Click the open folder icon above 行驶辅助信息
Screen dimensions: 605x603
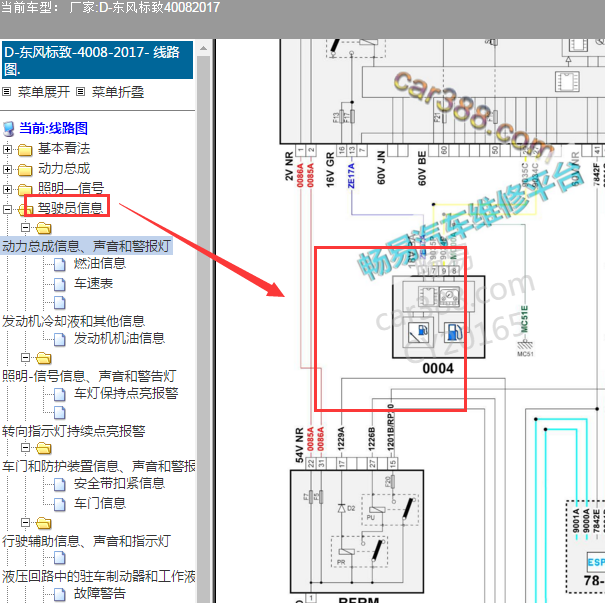pos(44,523)
